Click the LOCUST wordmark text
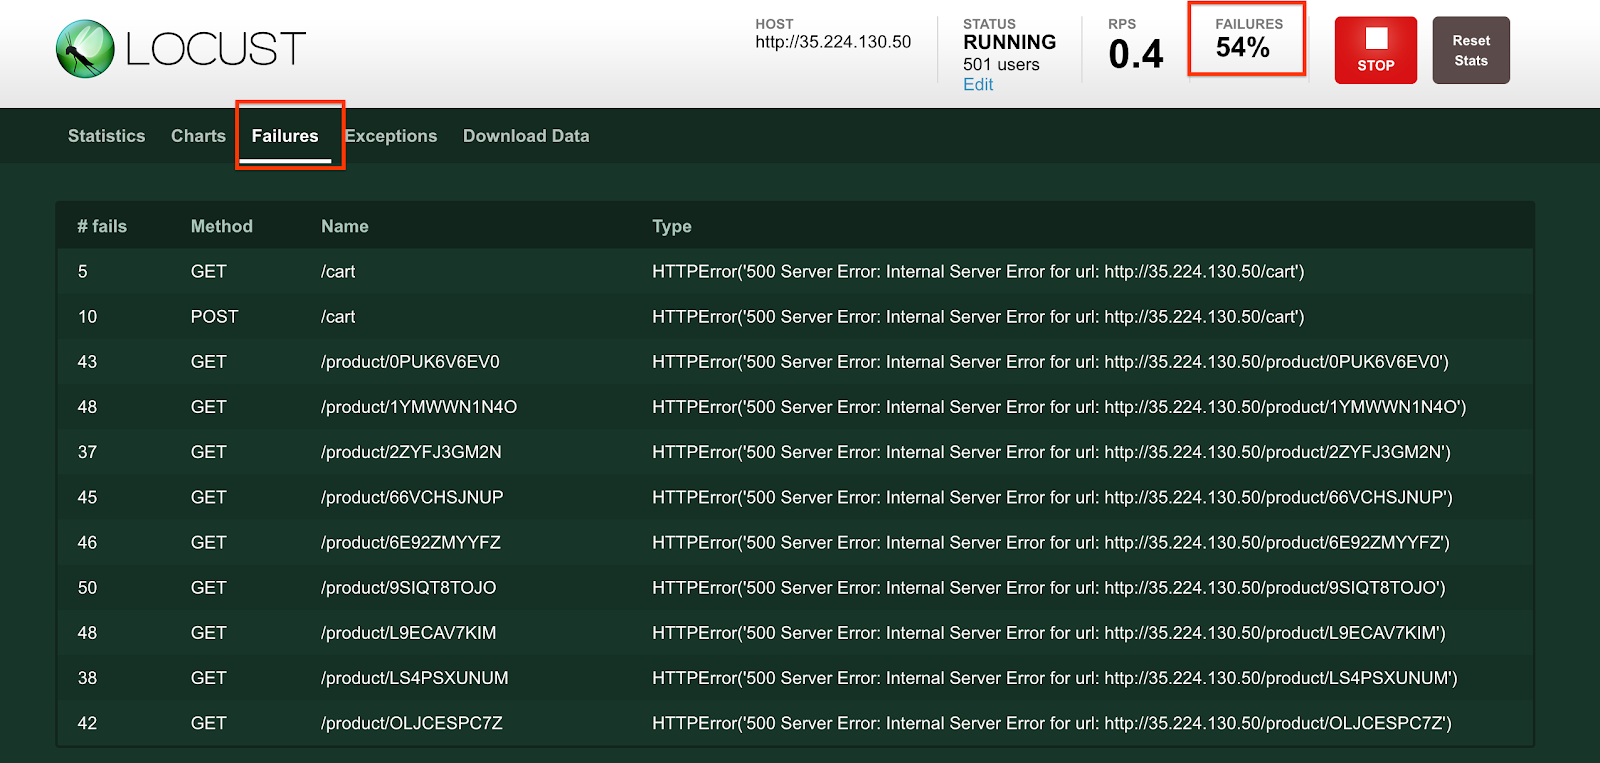1600x763 pixels. pyautogui.click(x=215, y=49)
